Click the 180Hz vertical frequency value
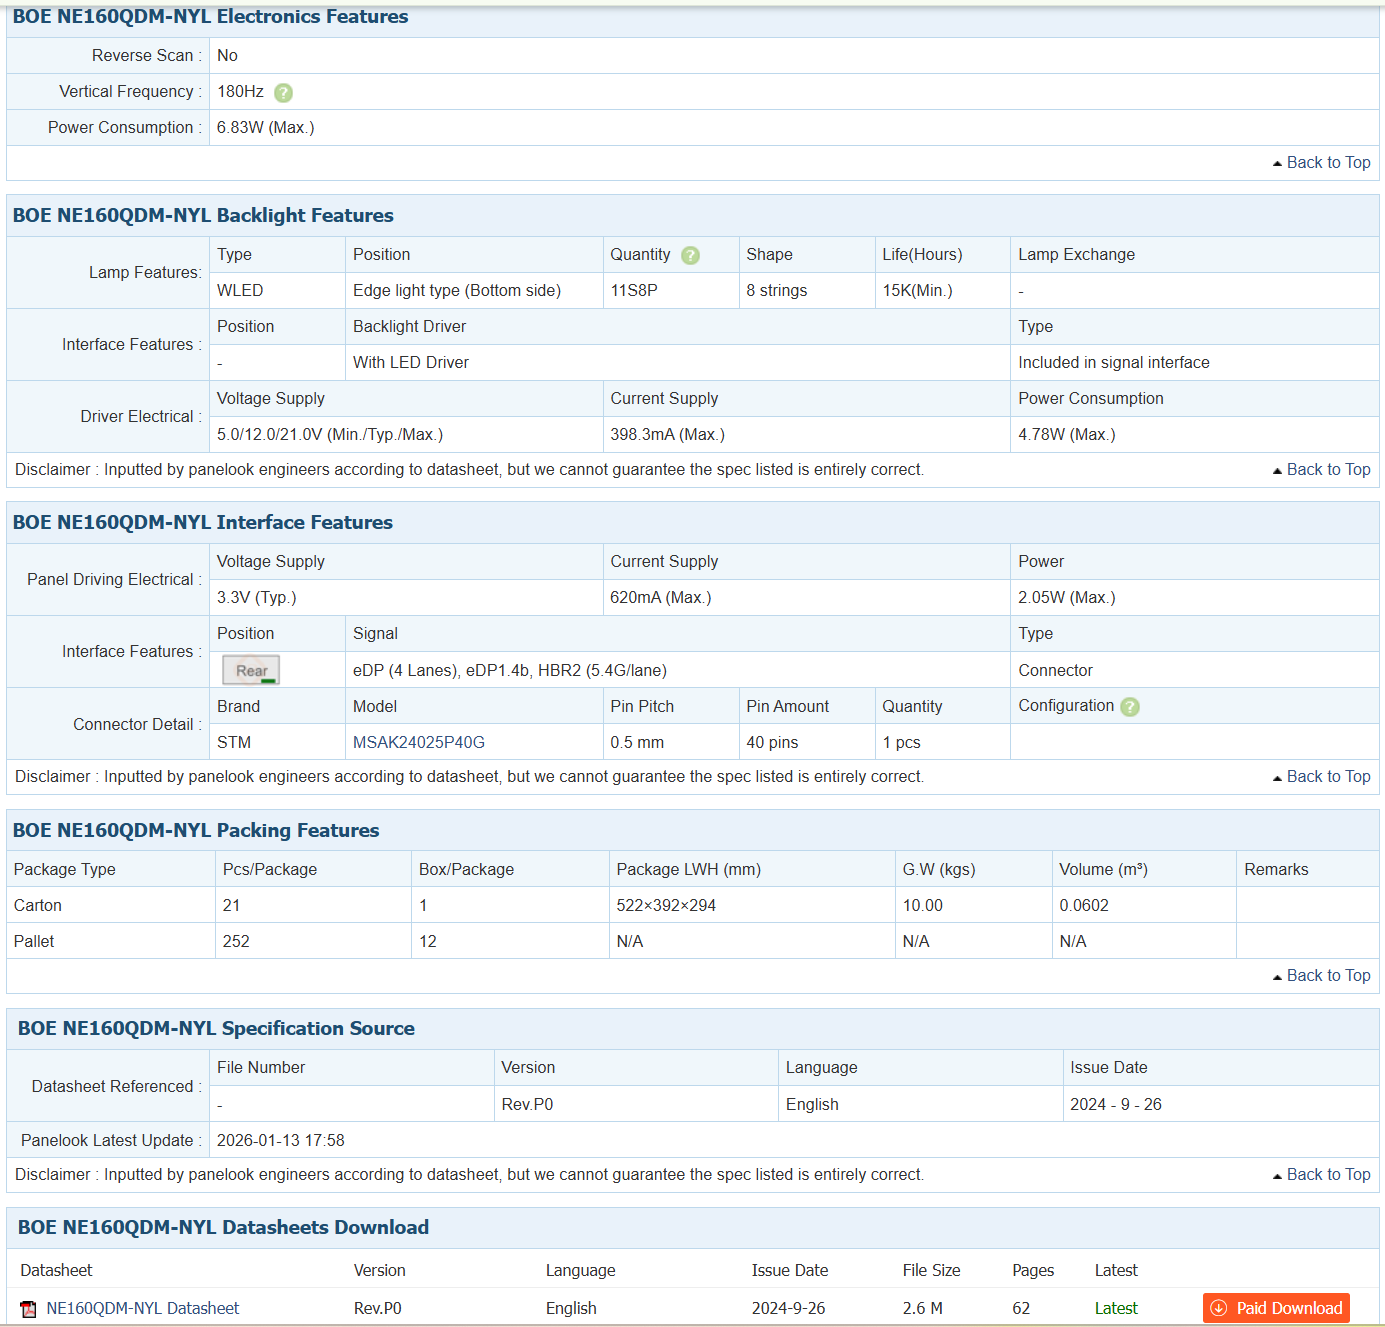Screen dimensions: 1385x1327 click(241, 91)
